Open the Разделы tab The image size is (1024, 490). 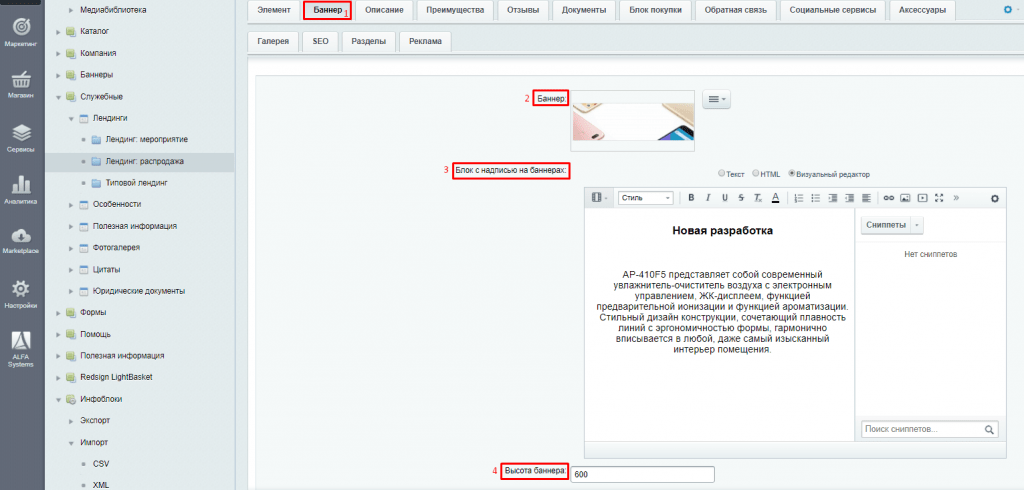368,41
